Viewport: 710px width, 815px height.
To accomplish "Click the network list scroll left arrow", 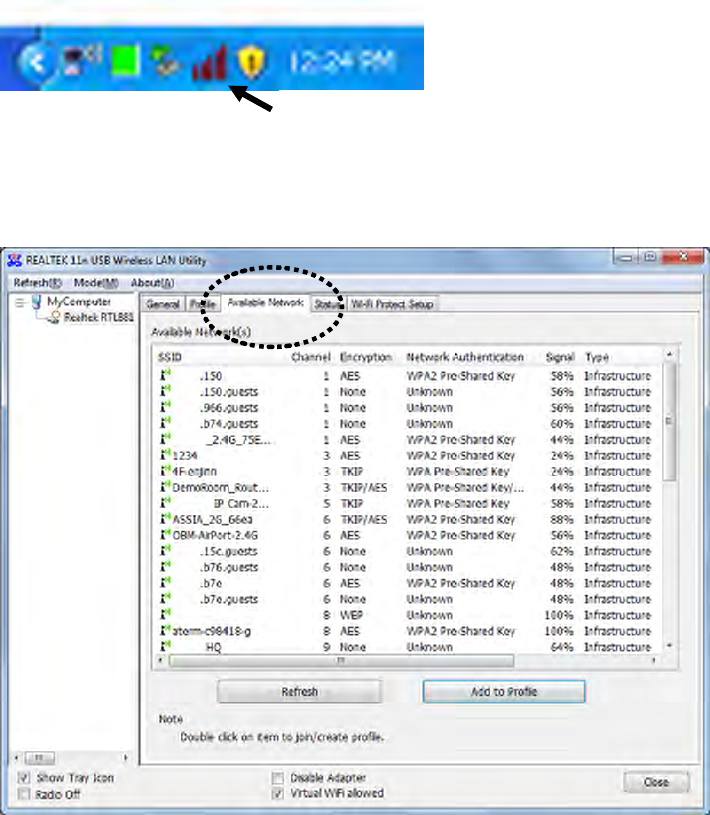I will point(161,661).
